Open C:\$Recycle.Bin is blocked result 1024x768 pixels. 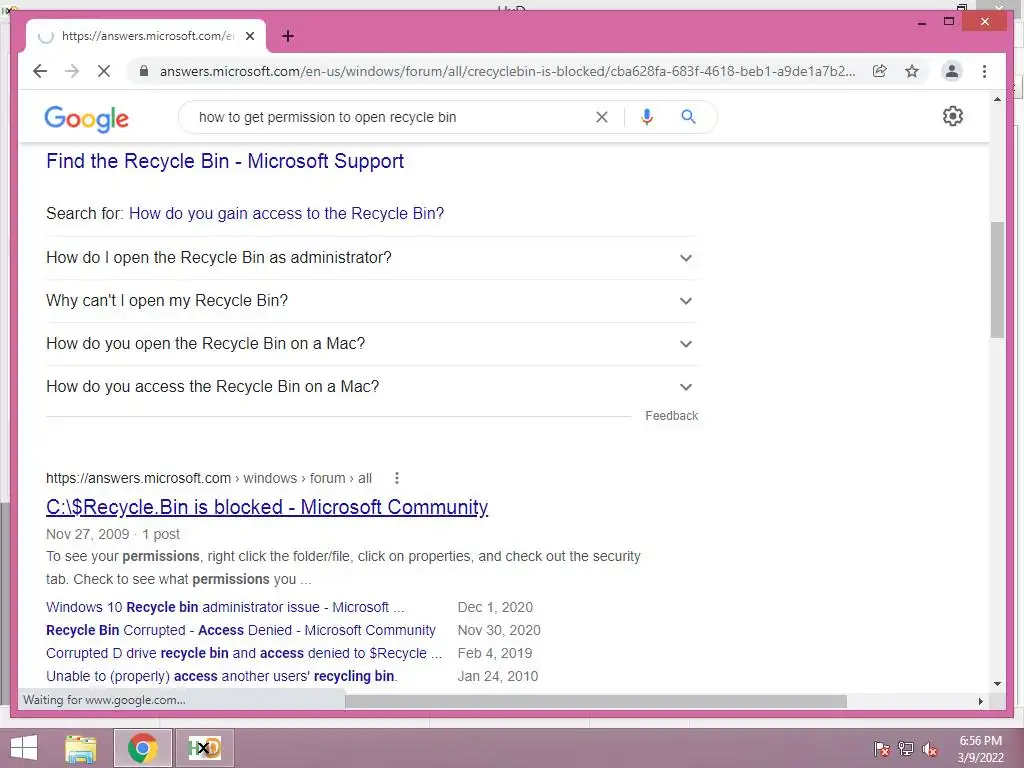(x=267, y=507)
